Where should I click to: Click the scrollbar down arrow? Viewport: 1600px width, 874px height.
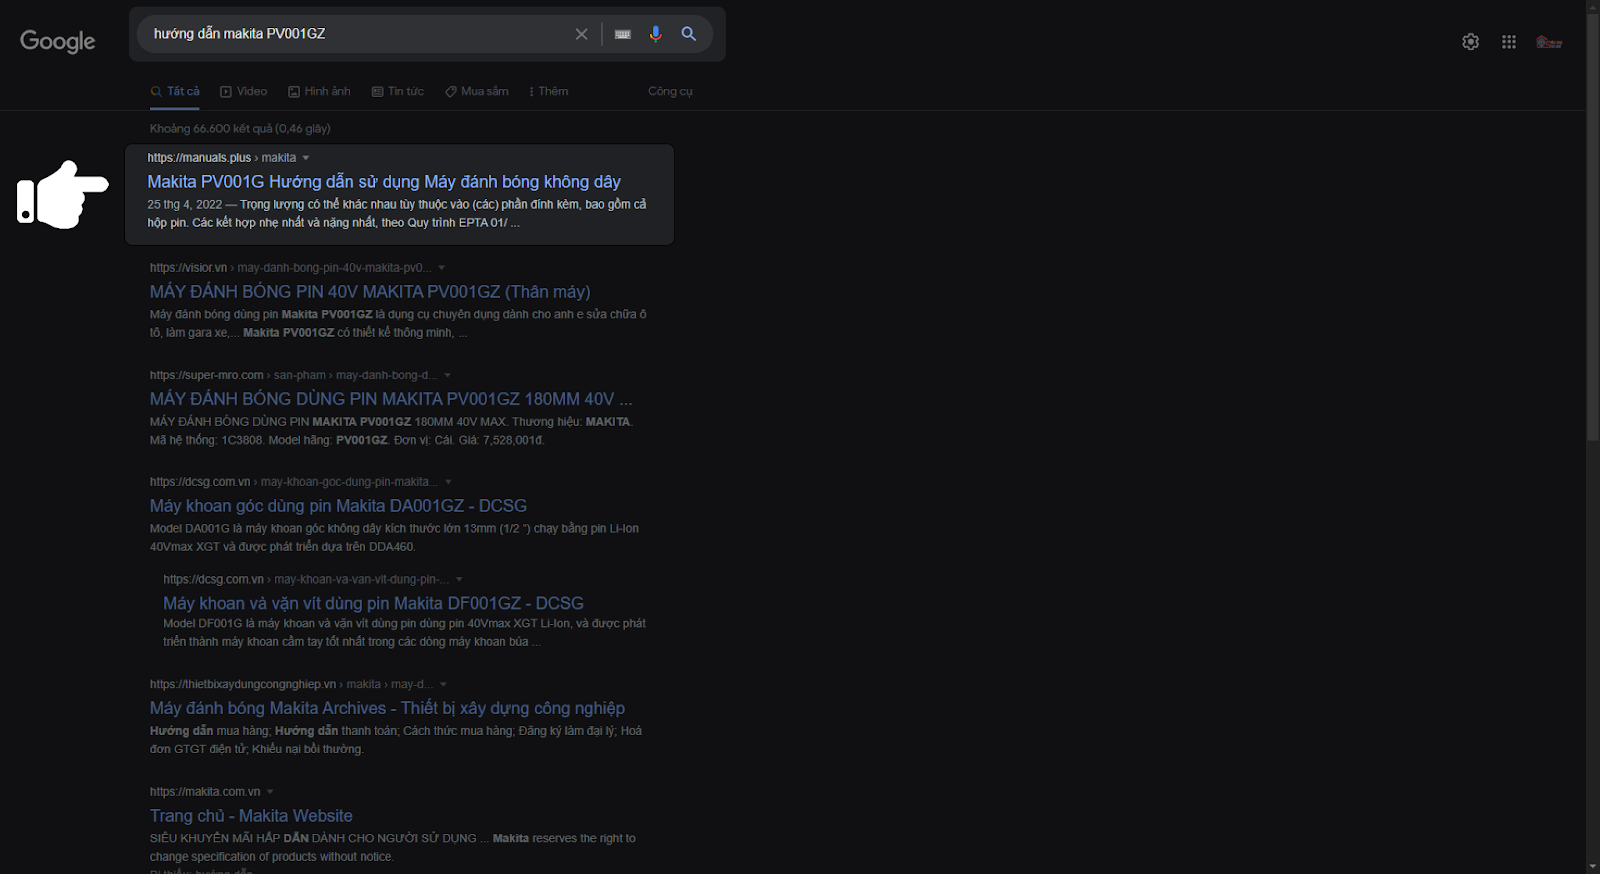1593,866
